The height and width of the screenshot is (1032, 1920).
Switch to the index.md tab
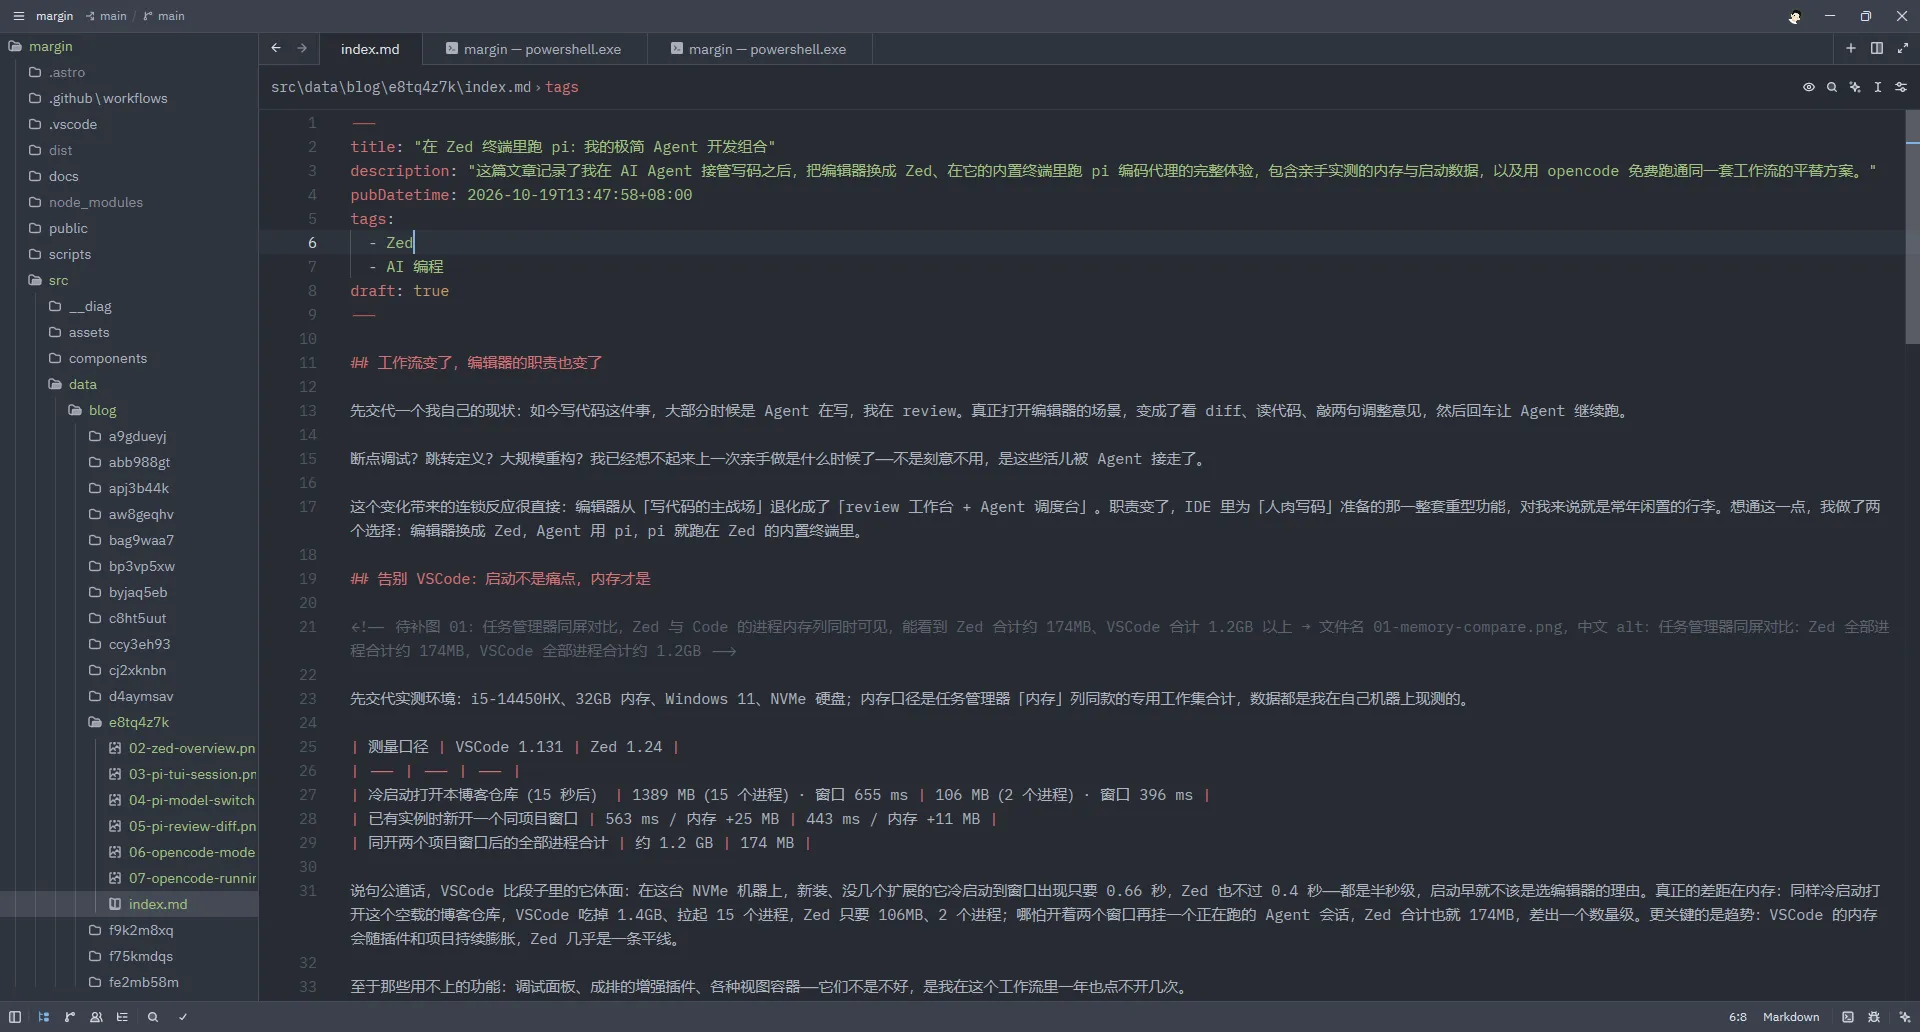coord(370,49)
